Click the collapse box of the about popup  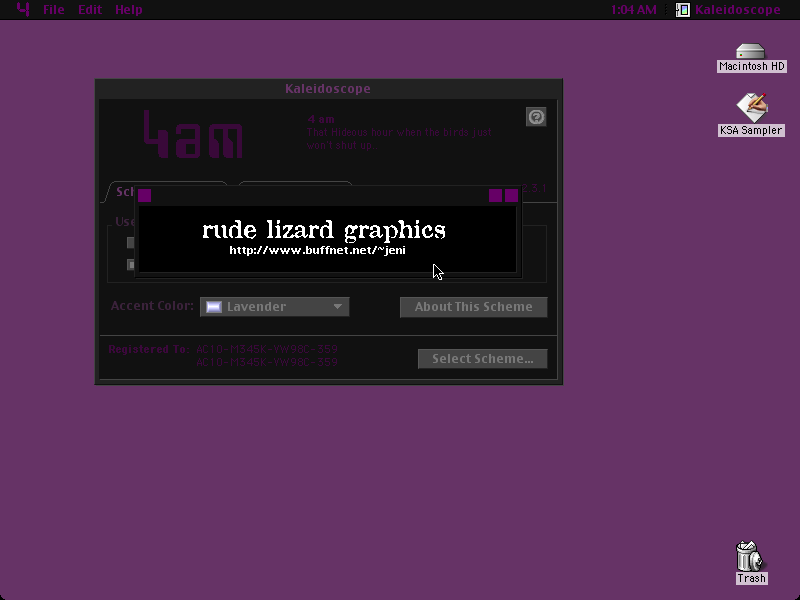click(511, 195)
